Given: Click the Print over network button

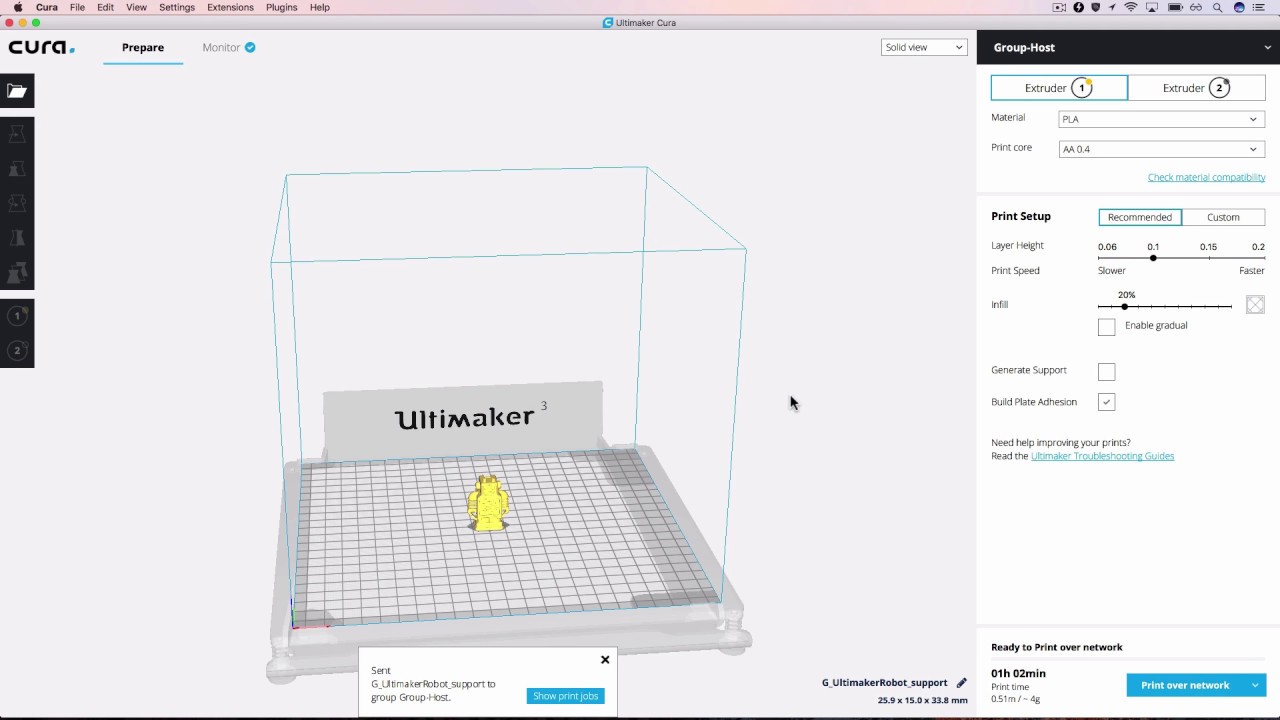Looking at the screenshot, I should click(1185, 685).
